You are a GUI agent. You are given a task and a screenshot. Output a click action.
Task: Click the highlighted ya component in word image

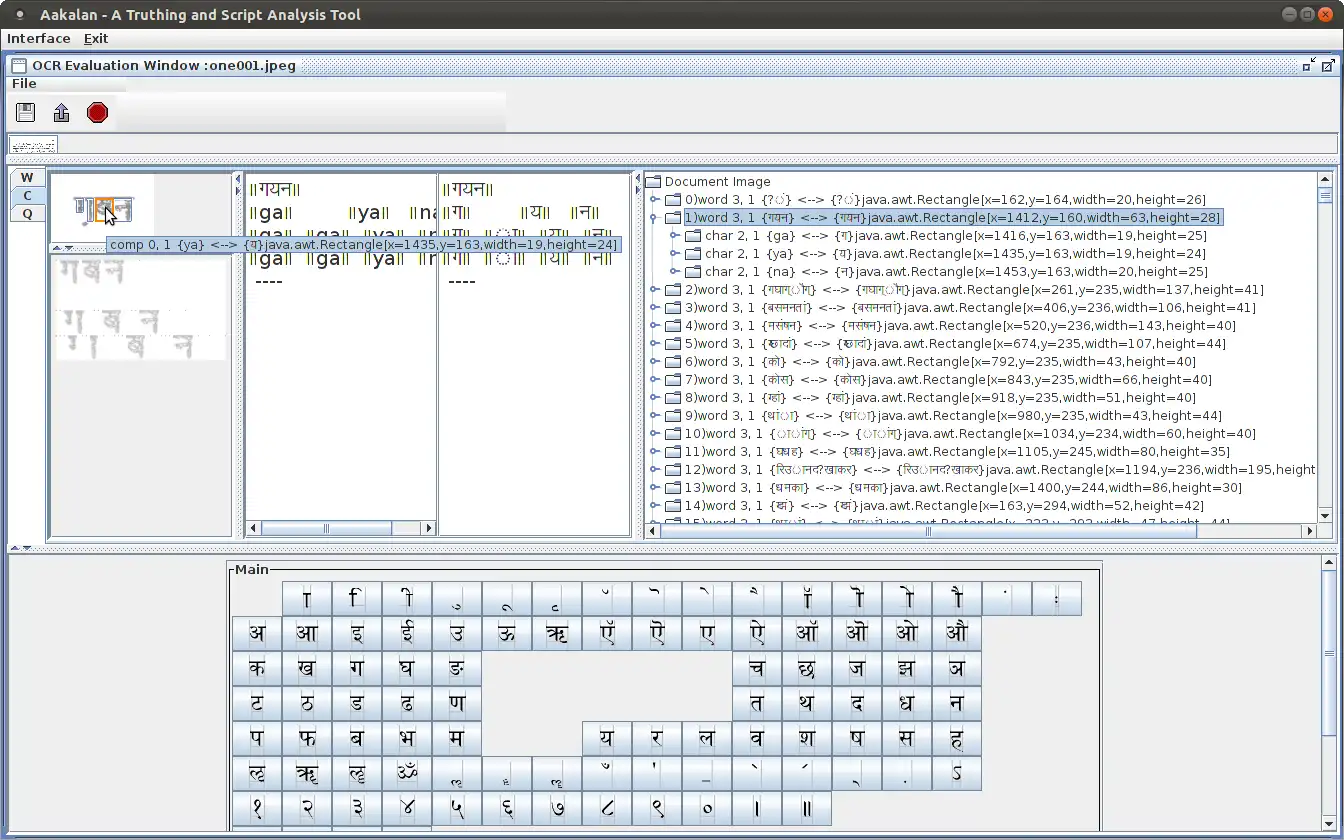[103, 210]
